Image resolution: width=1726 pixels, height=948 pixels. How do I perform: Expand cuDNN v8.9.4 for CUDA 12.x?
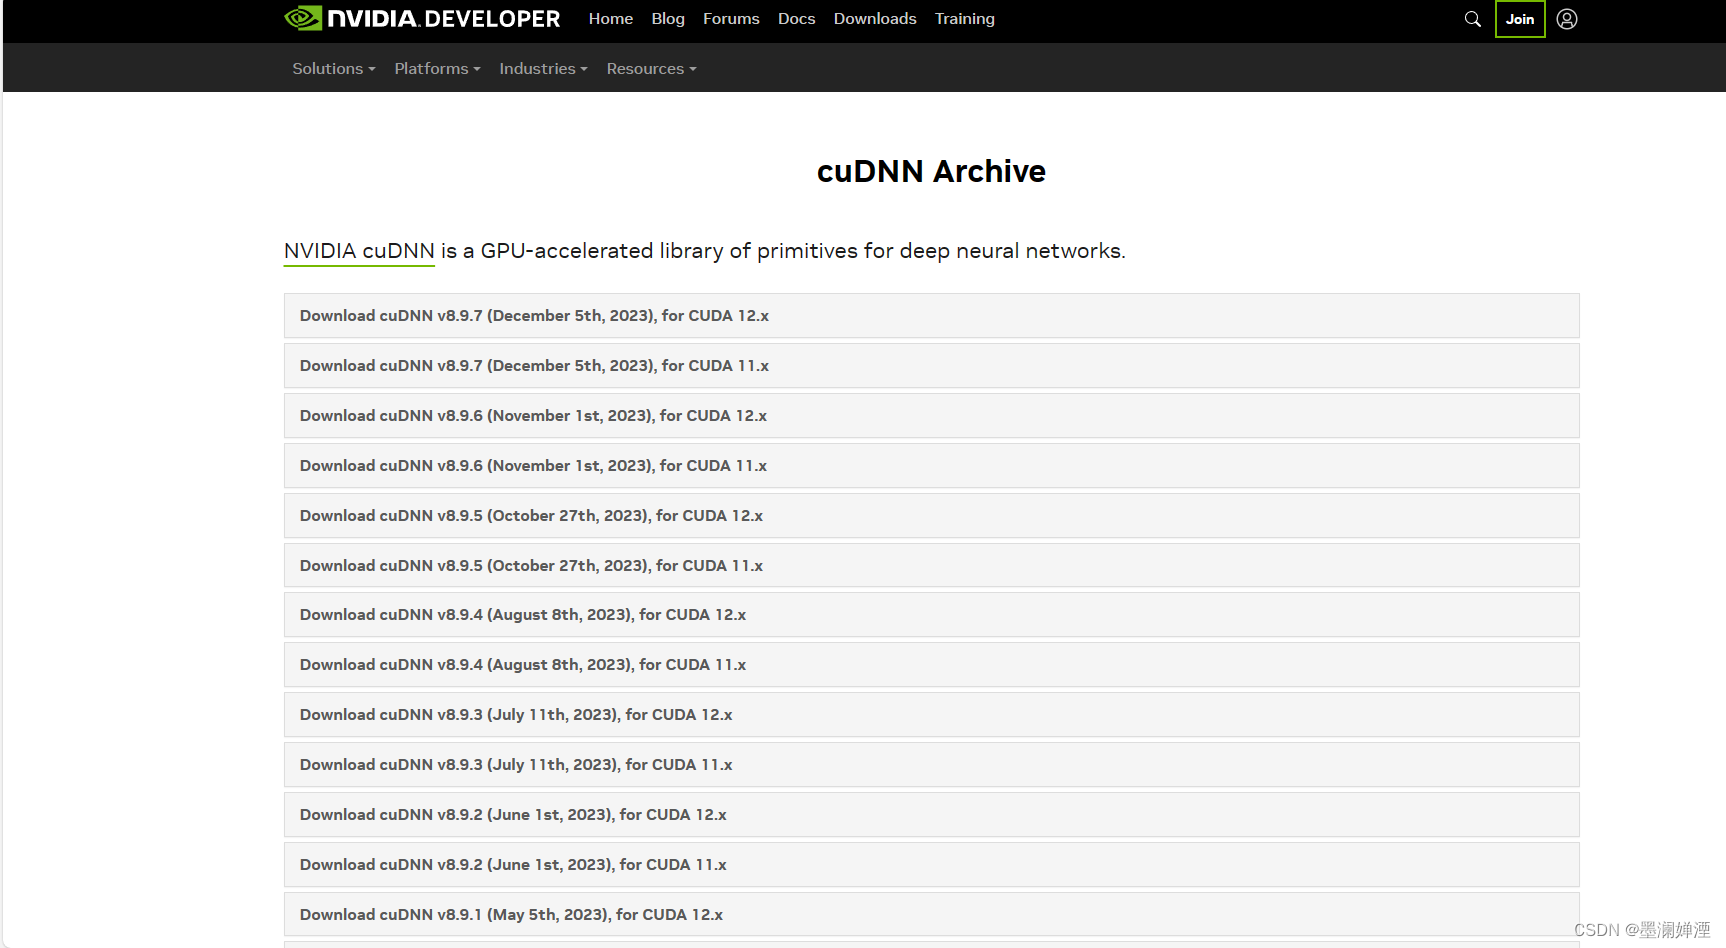[931, 615]
